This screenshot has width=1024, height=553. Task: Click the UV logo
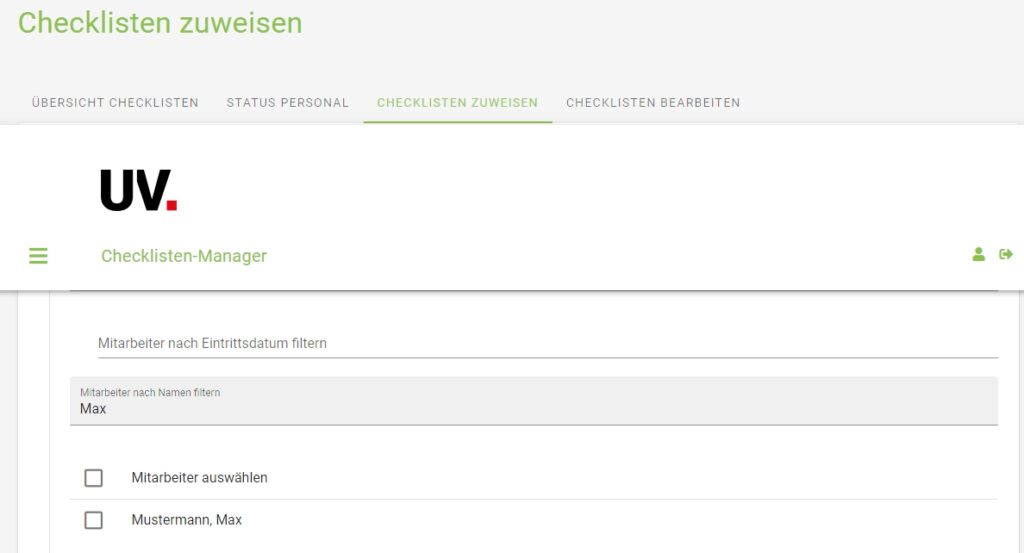coord(138,190)
